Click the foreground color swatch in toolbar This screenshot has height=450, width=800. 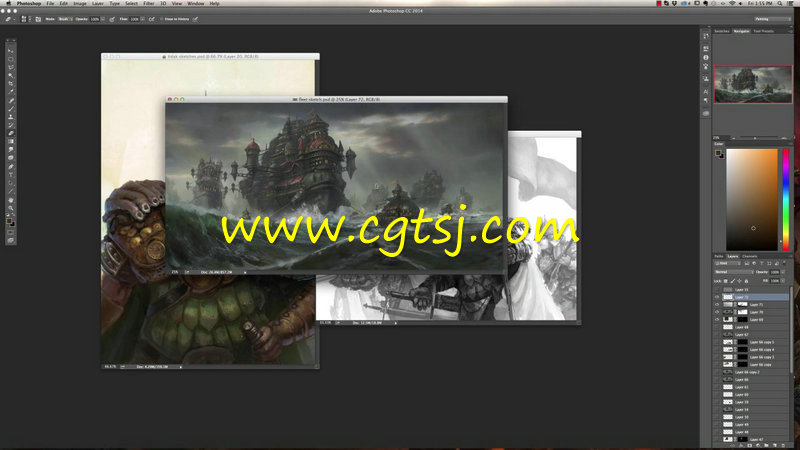(9, 220)
